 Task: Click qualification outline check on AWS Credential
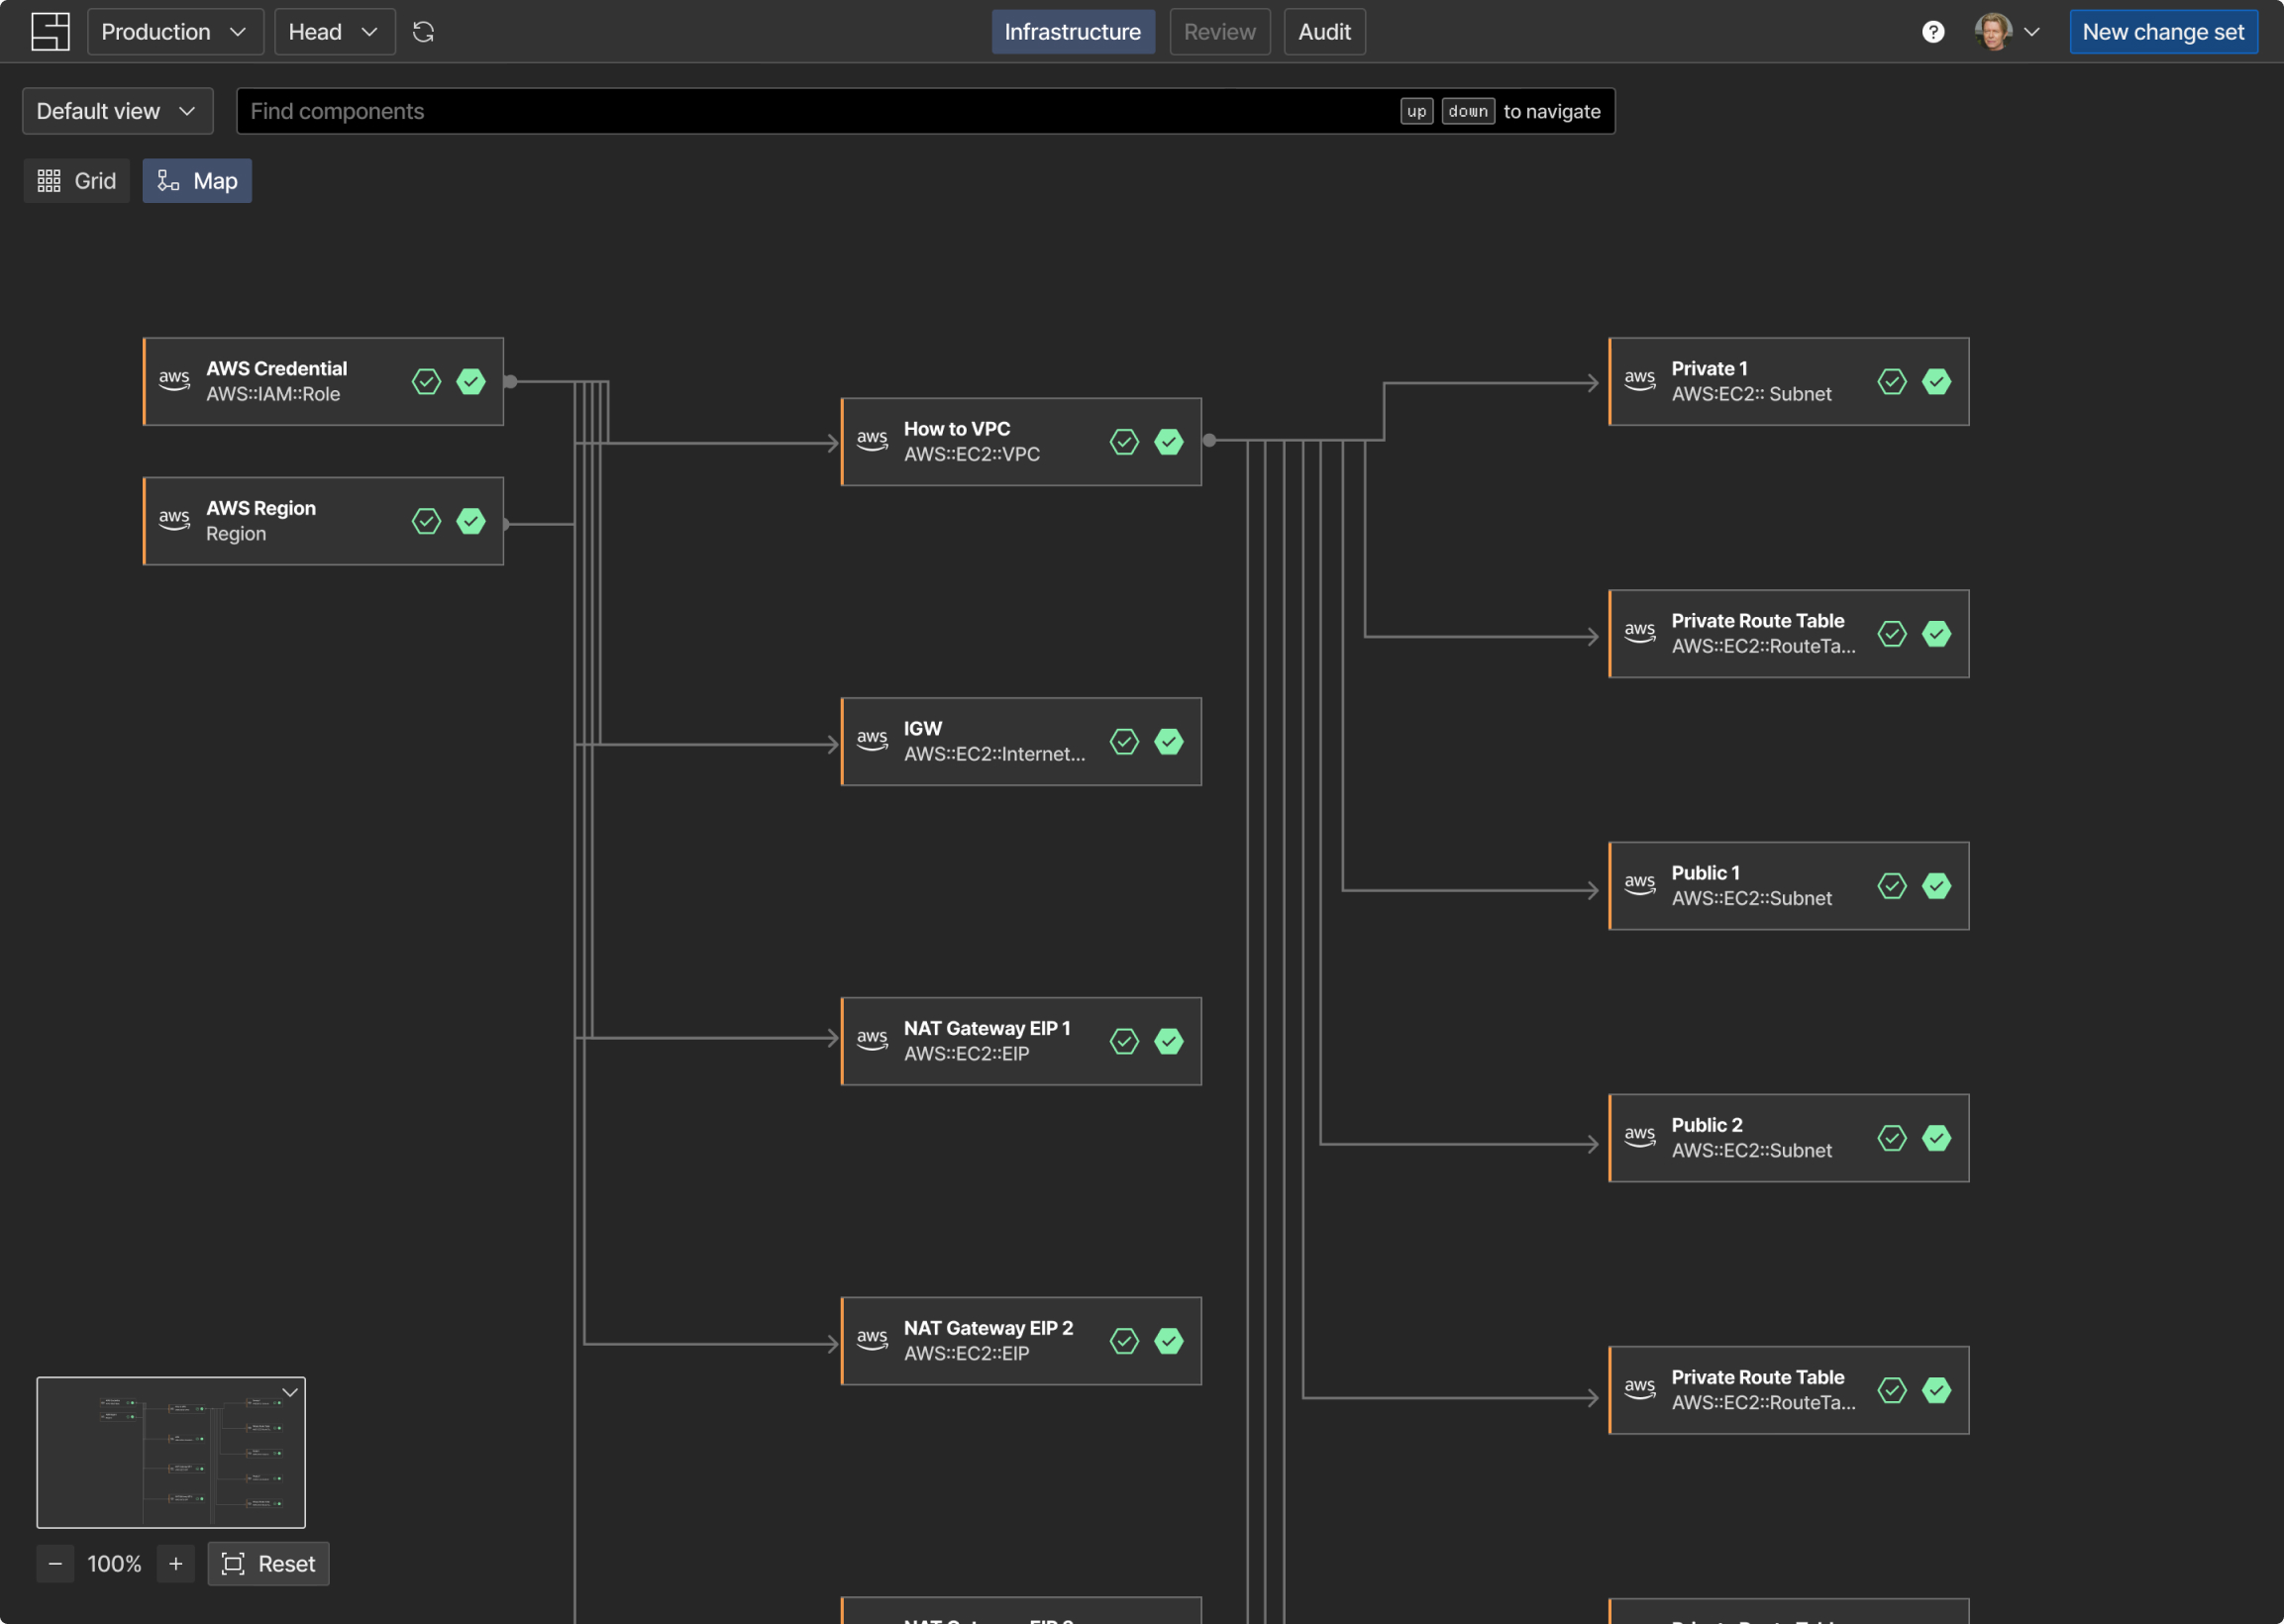click(x=426, y=381)
